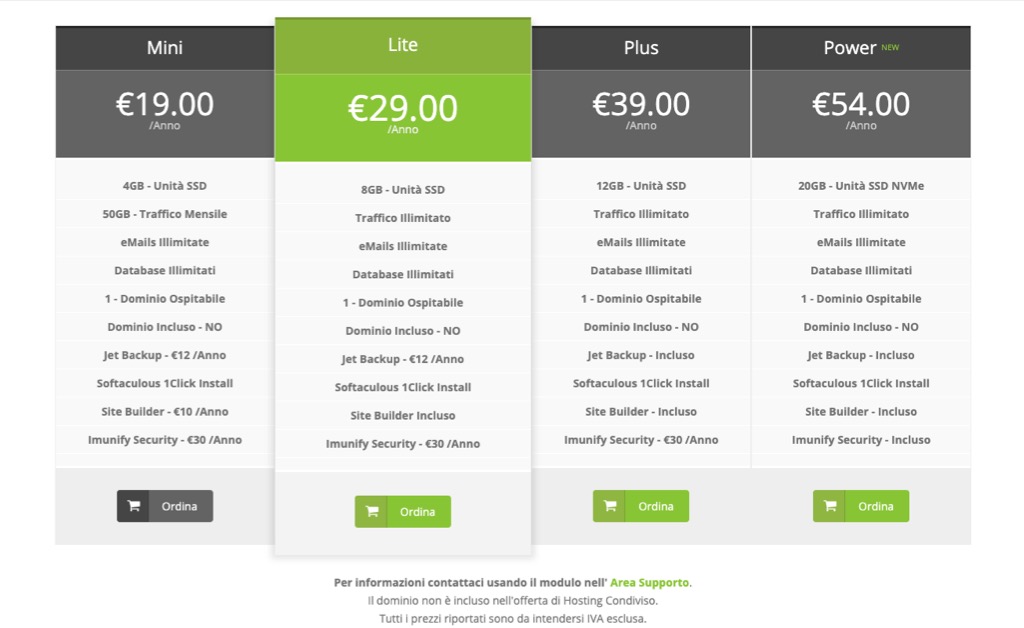
Task: Click the 20GB SSD NVMe feature row
Action: pos(861,185)
